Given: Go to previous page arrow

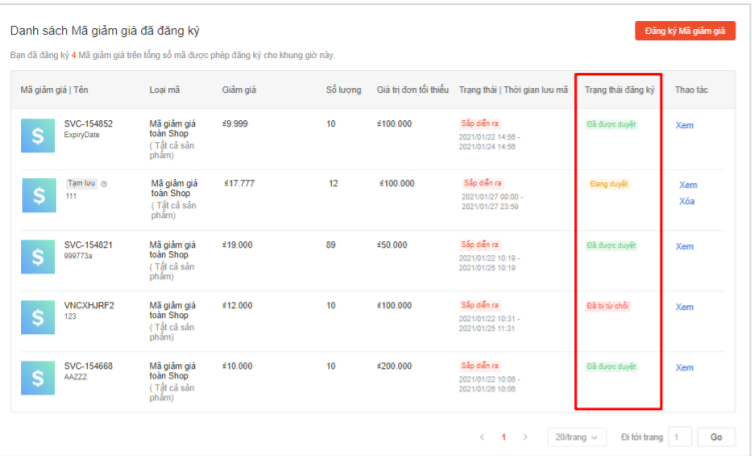Looking at the screenshot, I should coord(482,437).
